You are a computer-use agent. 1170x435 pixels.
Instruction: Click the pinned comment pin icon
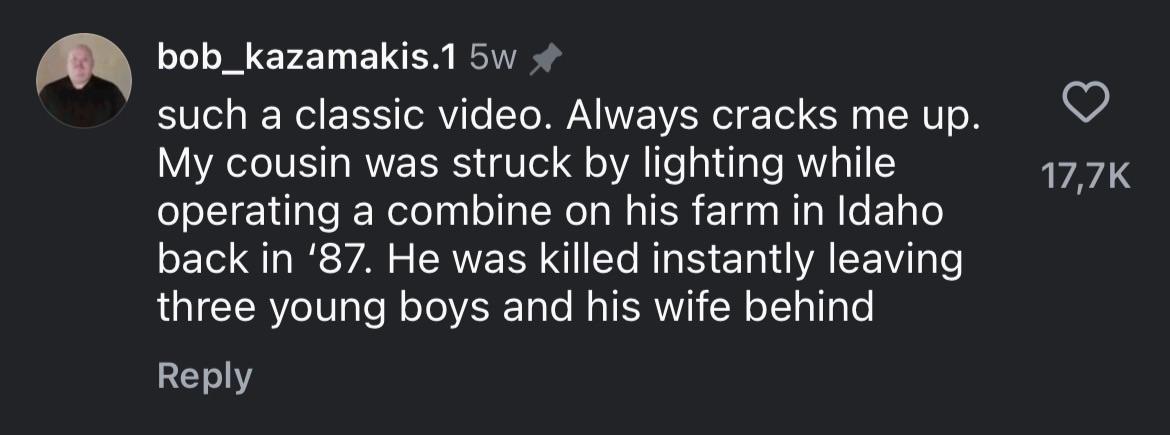543,63
